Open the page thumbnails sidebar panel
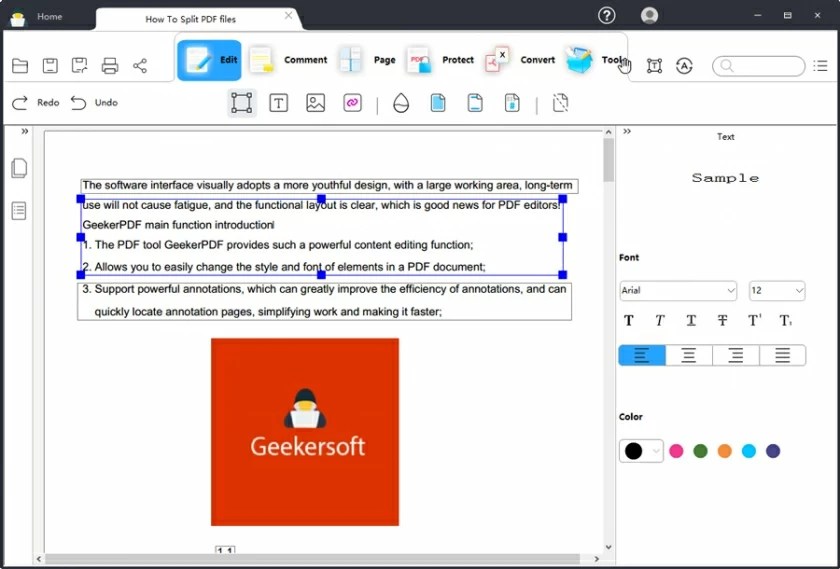840x569 pixels. coord(19,168)
